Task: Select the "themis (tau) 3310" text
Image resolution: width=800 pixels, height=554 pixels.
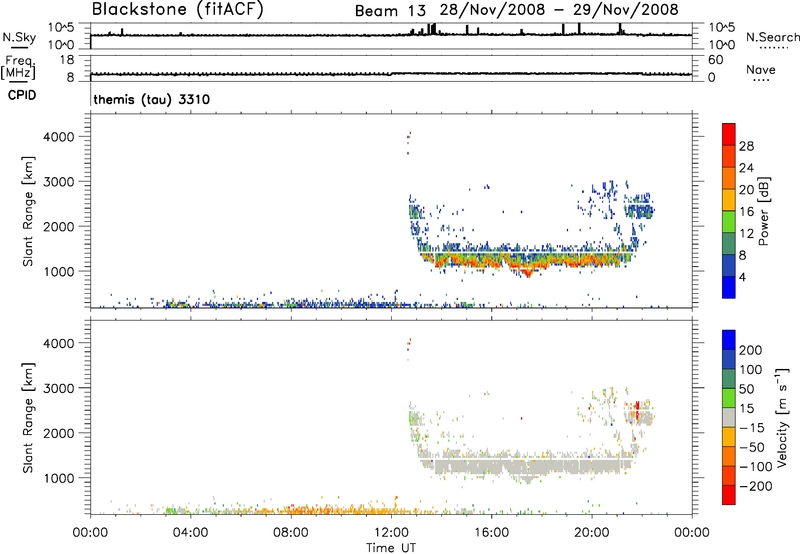Action: coord(152,99)
